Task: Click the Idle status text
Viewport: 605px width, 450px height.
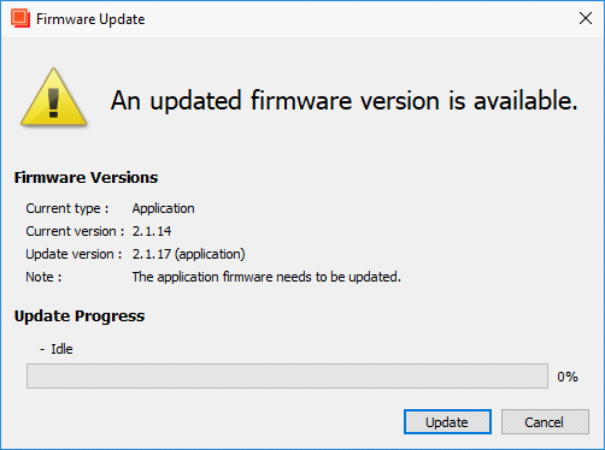Action: (62, 349)
